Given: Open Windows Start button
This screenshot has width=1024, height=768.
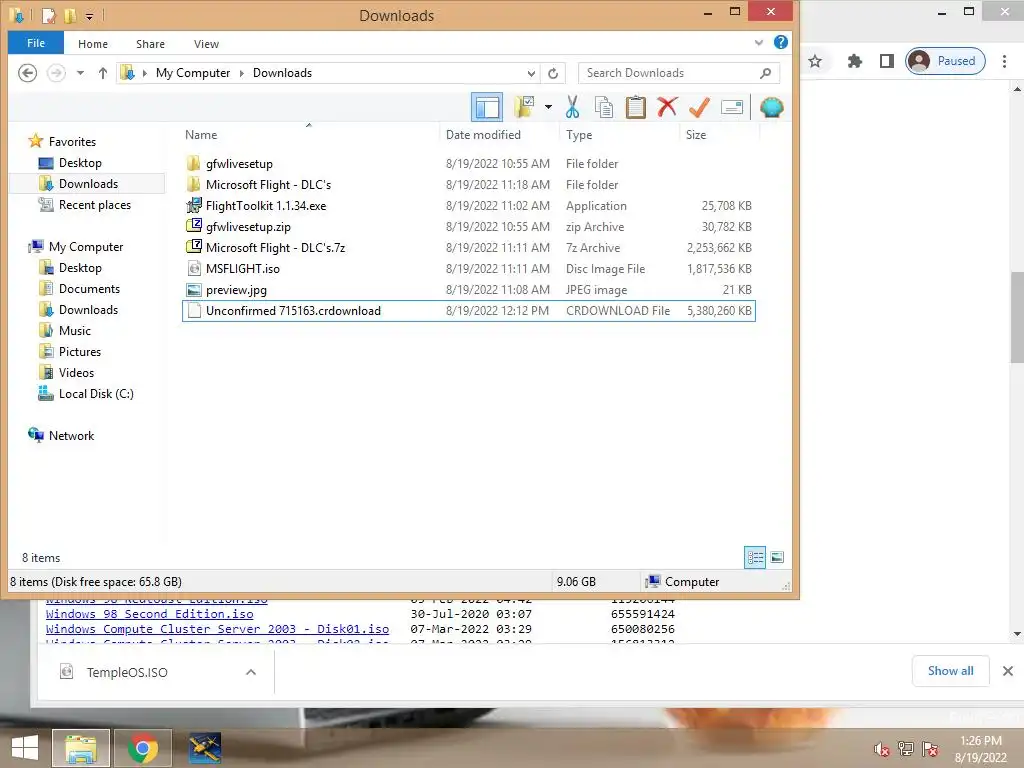Looking at the screenshot, I should pos(25,748).
